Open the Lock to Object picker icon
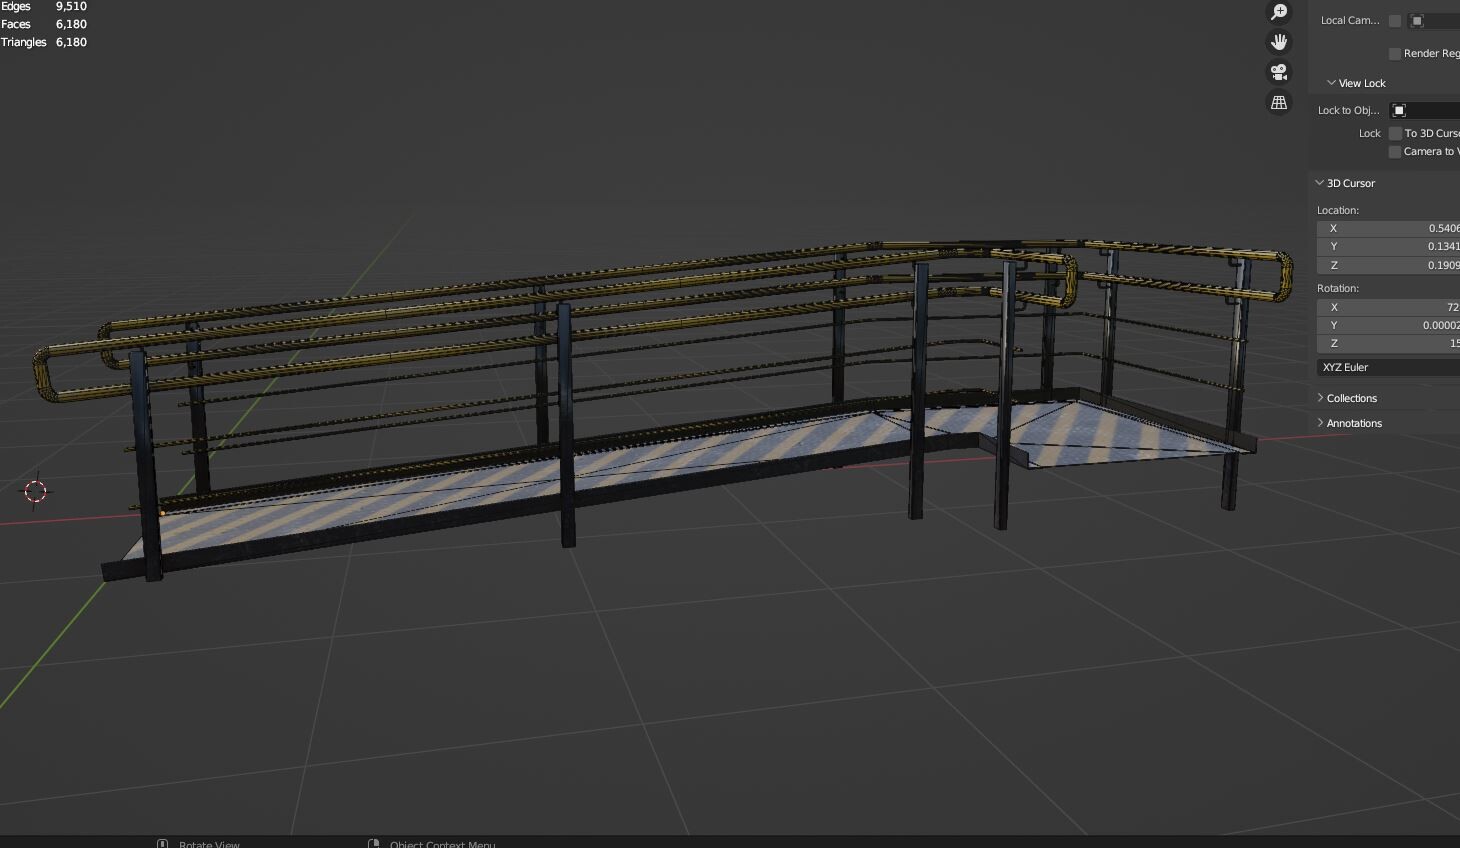Viewport: 1460px width, 848px height. click(1398, 110)
